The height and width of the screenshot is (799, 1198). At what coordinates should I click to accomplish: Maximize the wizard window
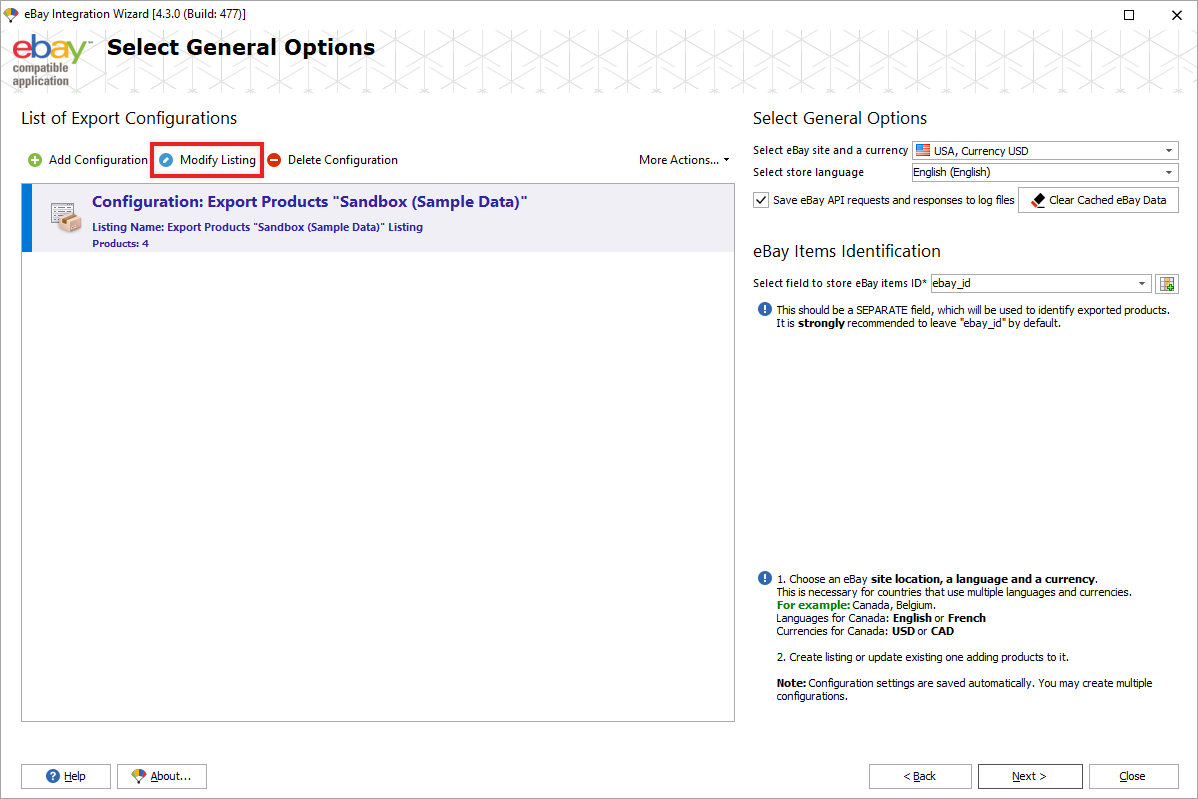coord(1128,15)
